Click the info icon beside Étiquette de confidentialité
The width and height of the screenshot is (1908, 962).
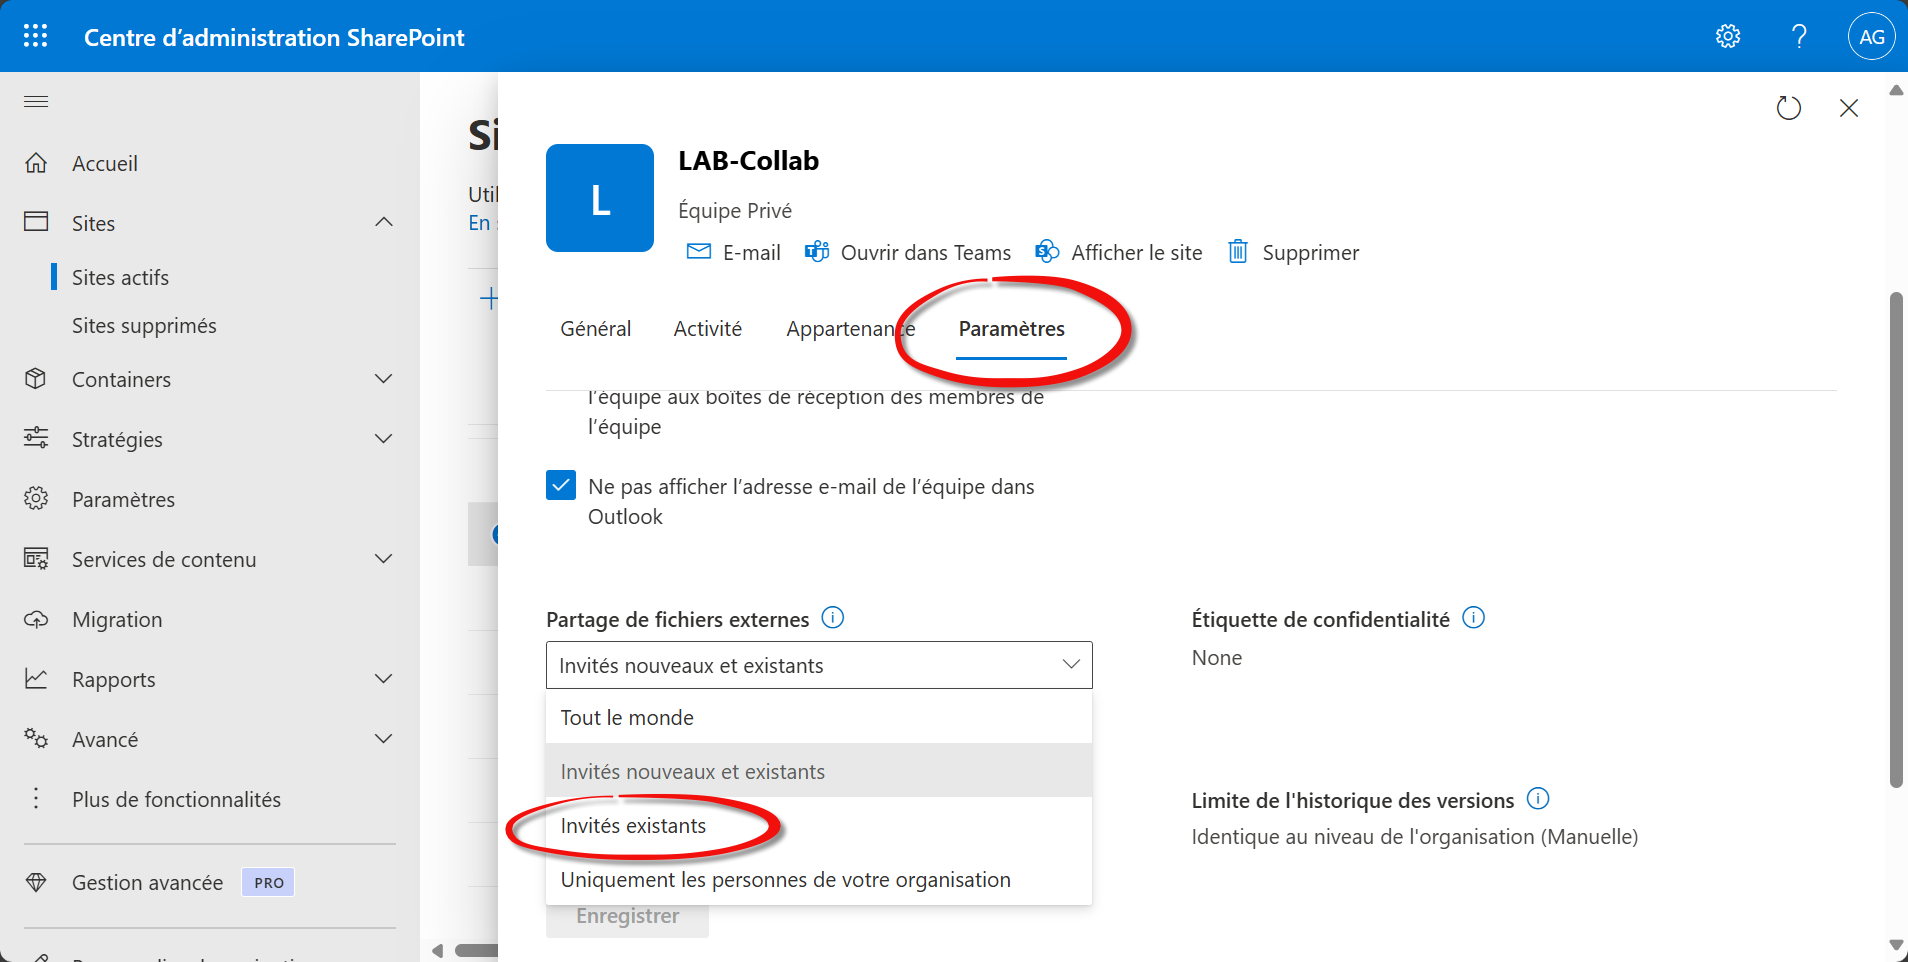coord(1473,618)
